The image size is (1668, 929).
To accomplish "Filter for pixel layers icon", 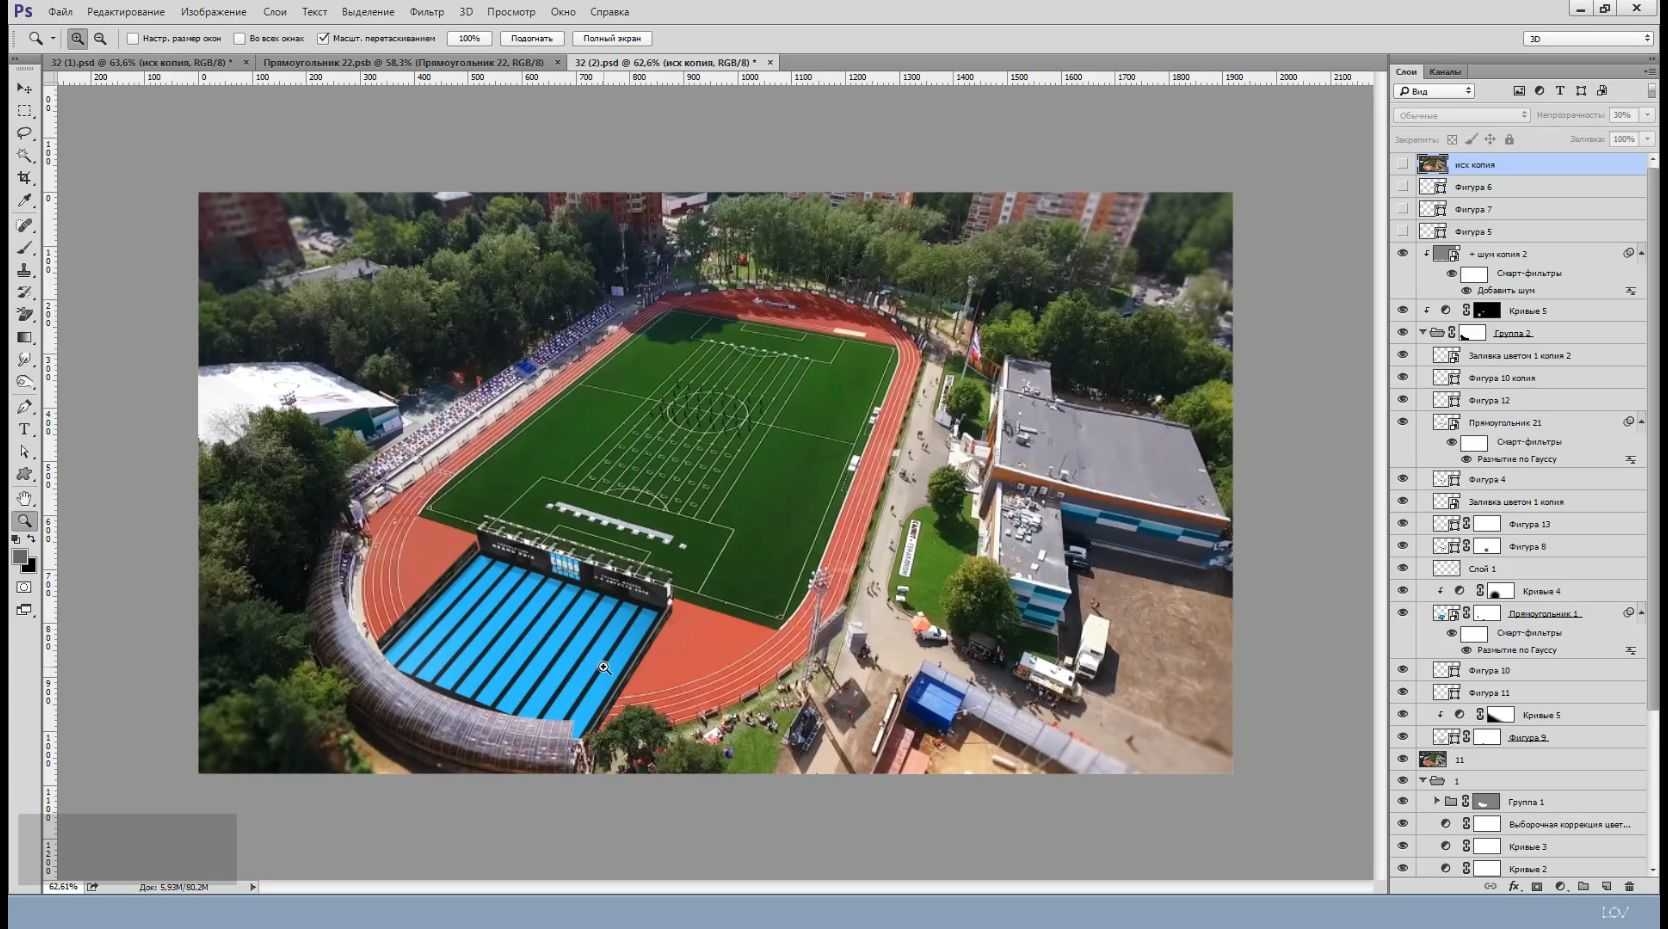I will click(1519, 91).
